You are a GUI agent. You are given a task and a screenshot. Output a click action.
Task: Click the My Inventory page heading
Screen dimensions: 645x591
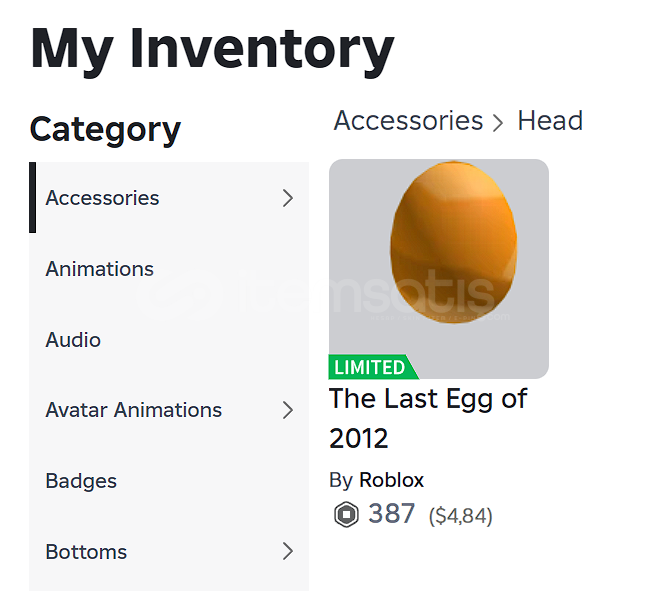click(212, 48)
